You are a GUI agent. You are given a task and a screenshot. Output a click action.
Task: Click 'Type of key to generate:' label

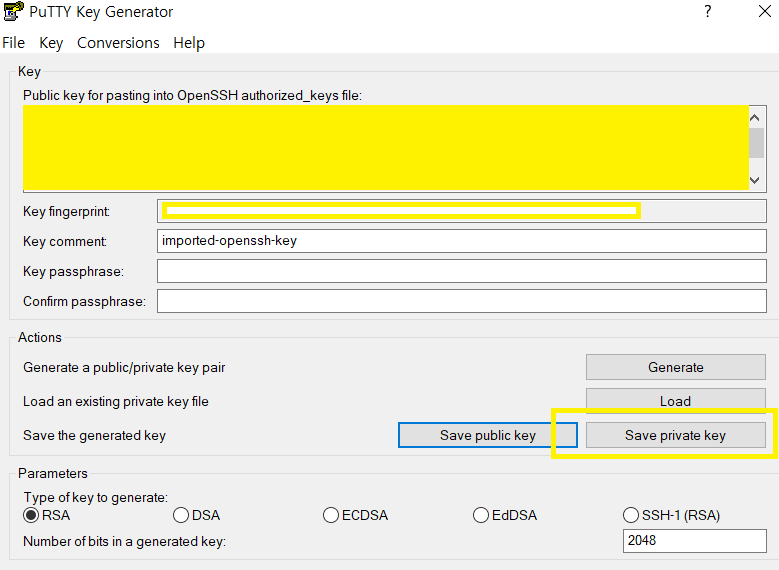96,497
